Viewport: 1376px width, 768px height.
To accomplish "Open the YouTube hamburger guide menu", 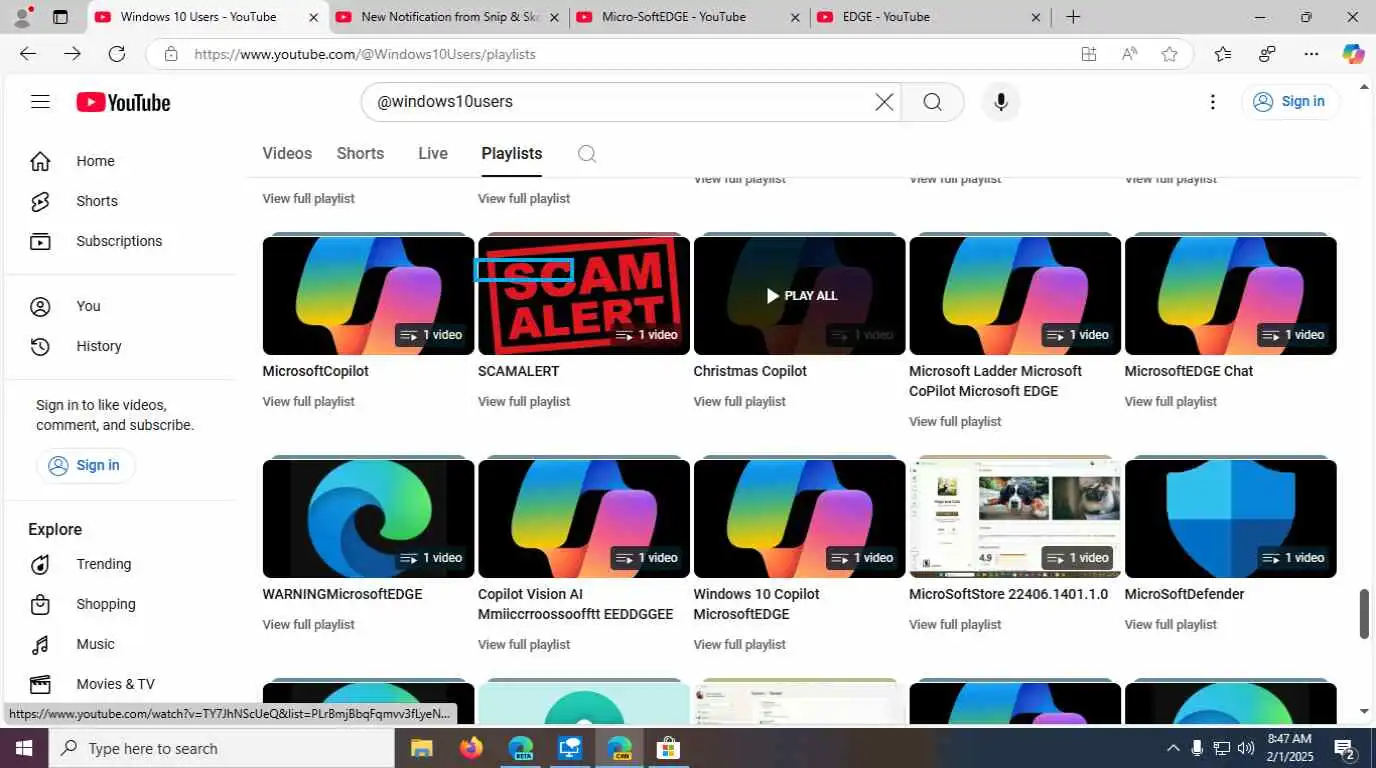I will point(40,102).
